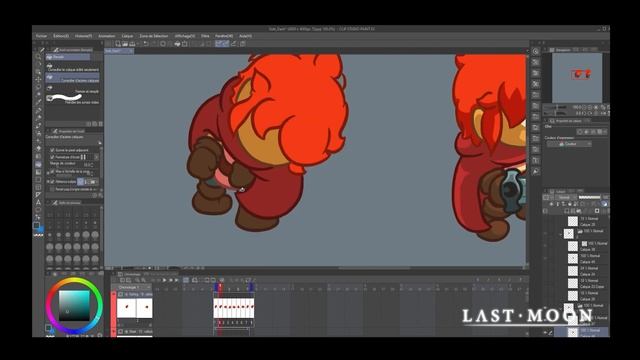Image resolution: width=640 pixels, height=360 pixels.
Task: Select the Text tool
Action: coord(38,202)
